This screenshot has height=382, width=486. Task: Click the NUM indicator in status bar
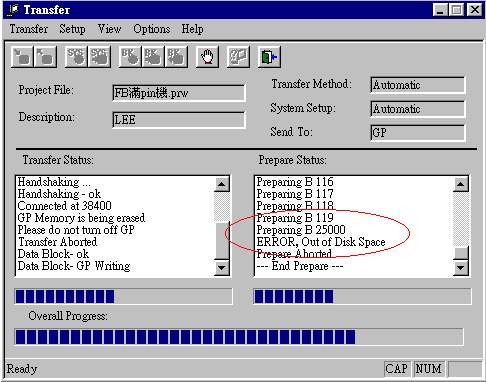tap(428, 369)
